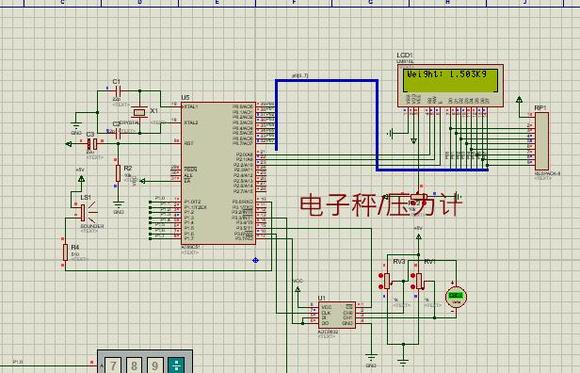Click the keypad 9 key
The width and height of the screenshot is (580, 373).
[x=155, y=365]
